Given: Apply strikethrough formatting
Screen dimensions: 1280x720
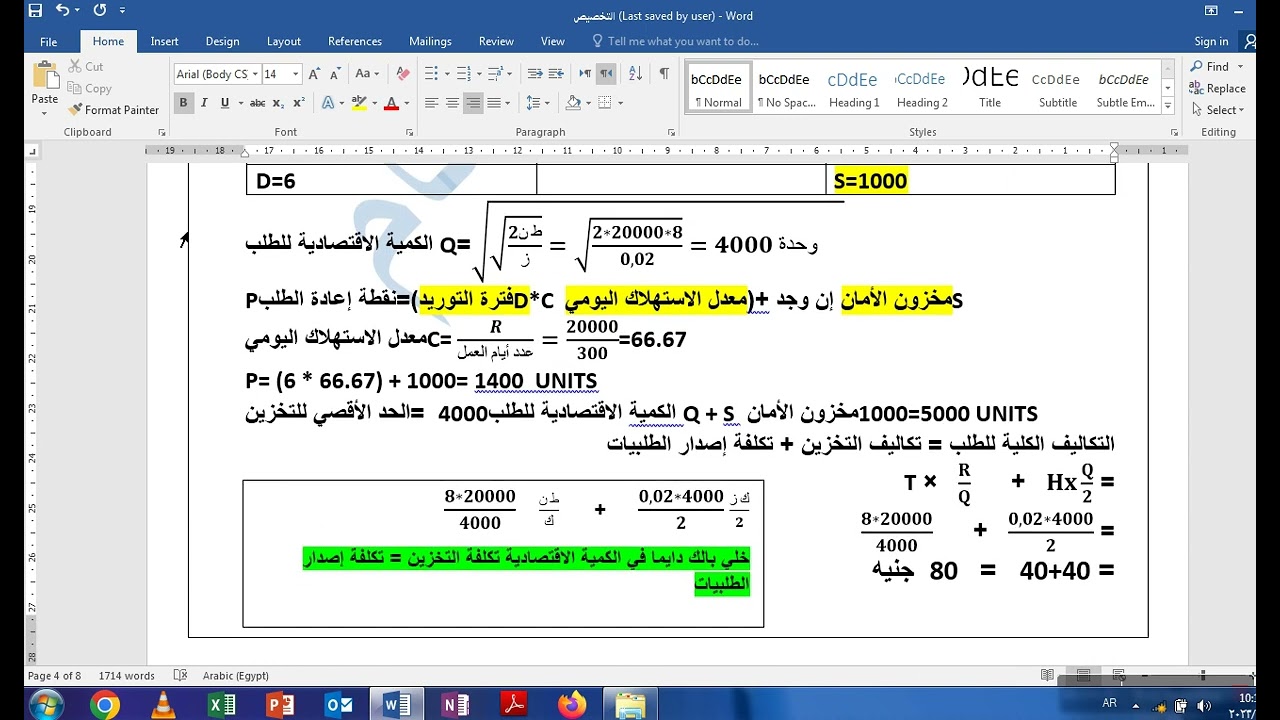Looking at the screenshot, I should coord(257,103).
